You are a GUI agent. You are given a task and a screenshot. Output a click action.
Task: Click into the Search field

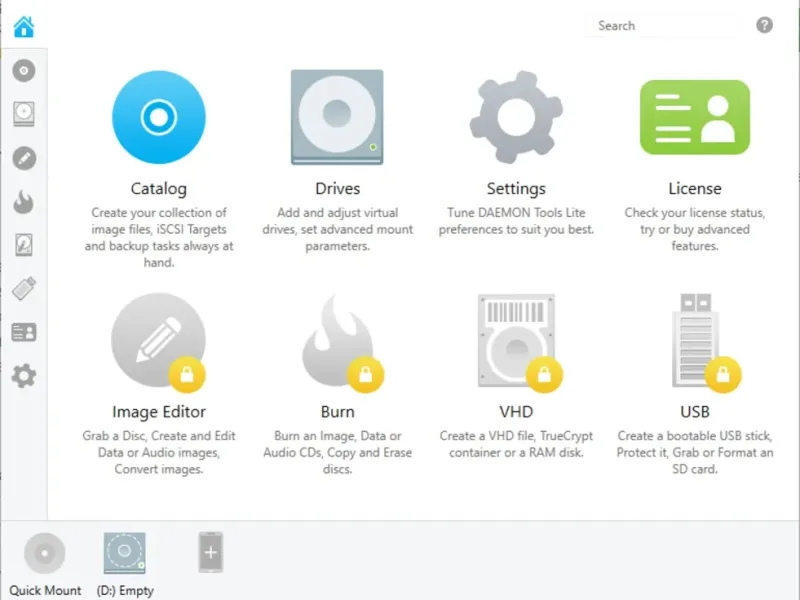[663, 26]
